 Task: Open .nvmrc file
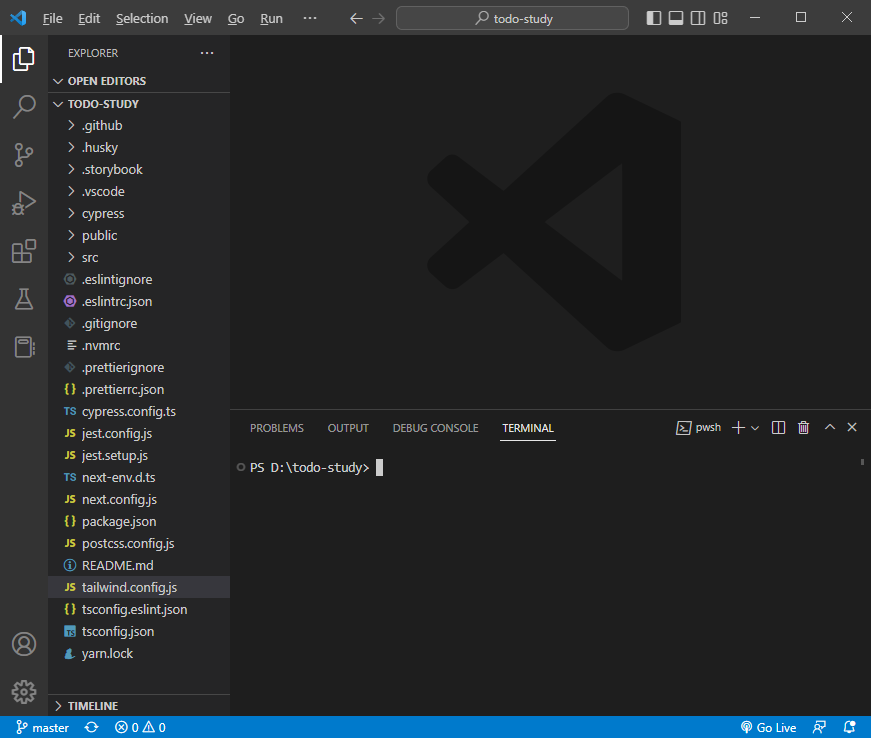coord(139,345)
